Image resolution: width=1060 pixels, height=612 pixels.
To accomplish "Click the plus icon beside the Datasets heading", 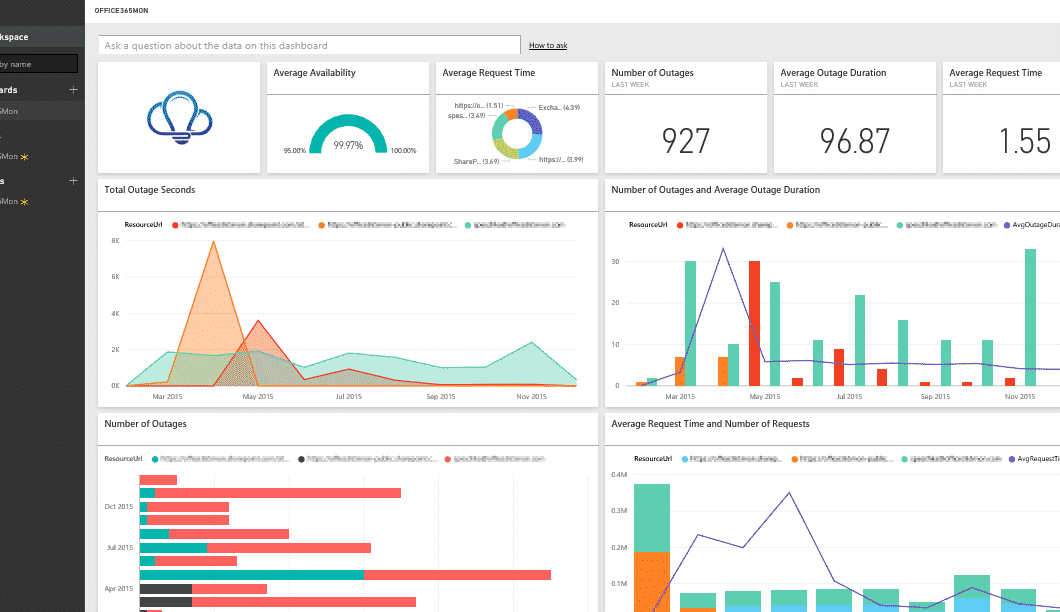I will pos(73,181).
